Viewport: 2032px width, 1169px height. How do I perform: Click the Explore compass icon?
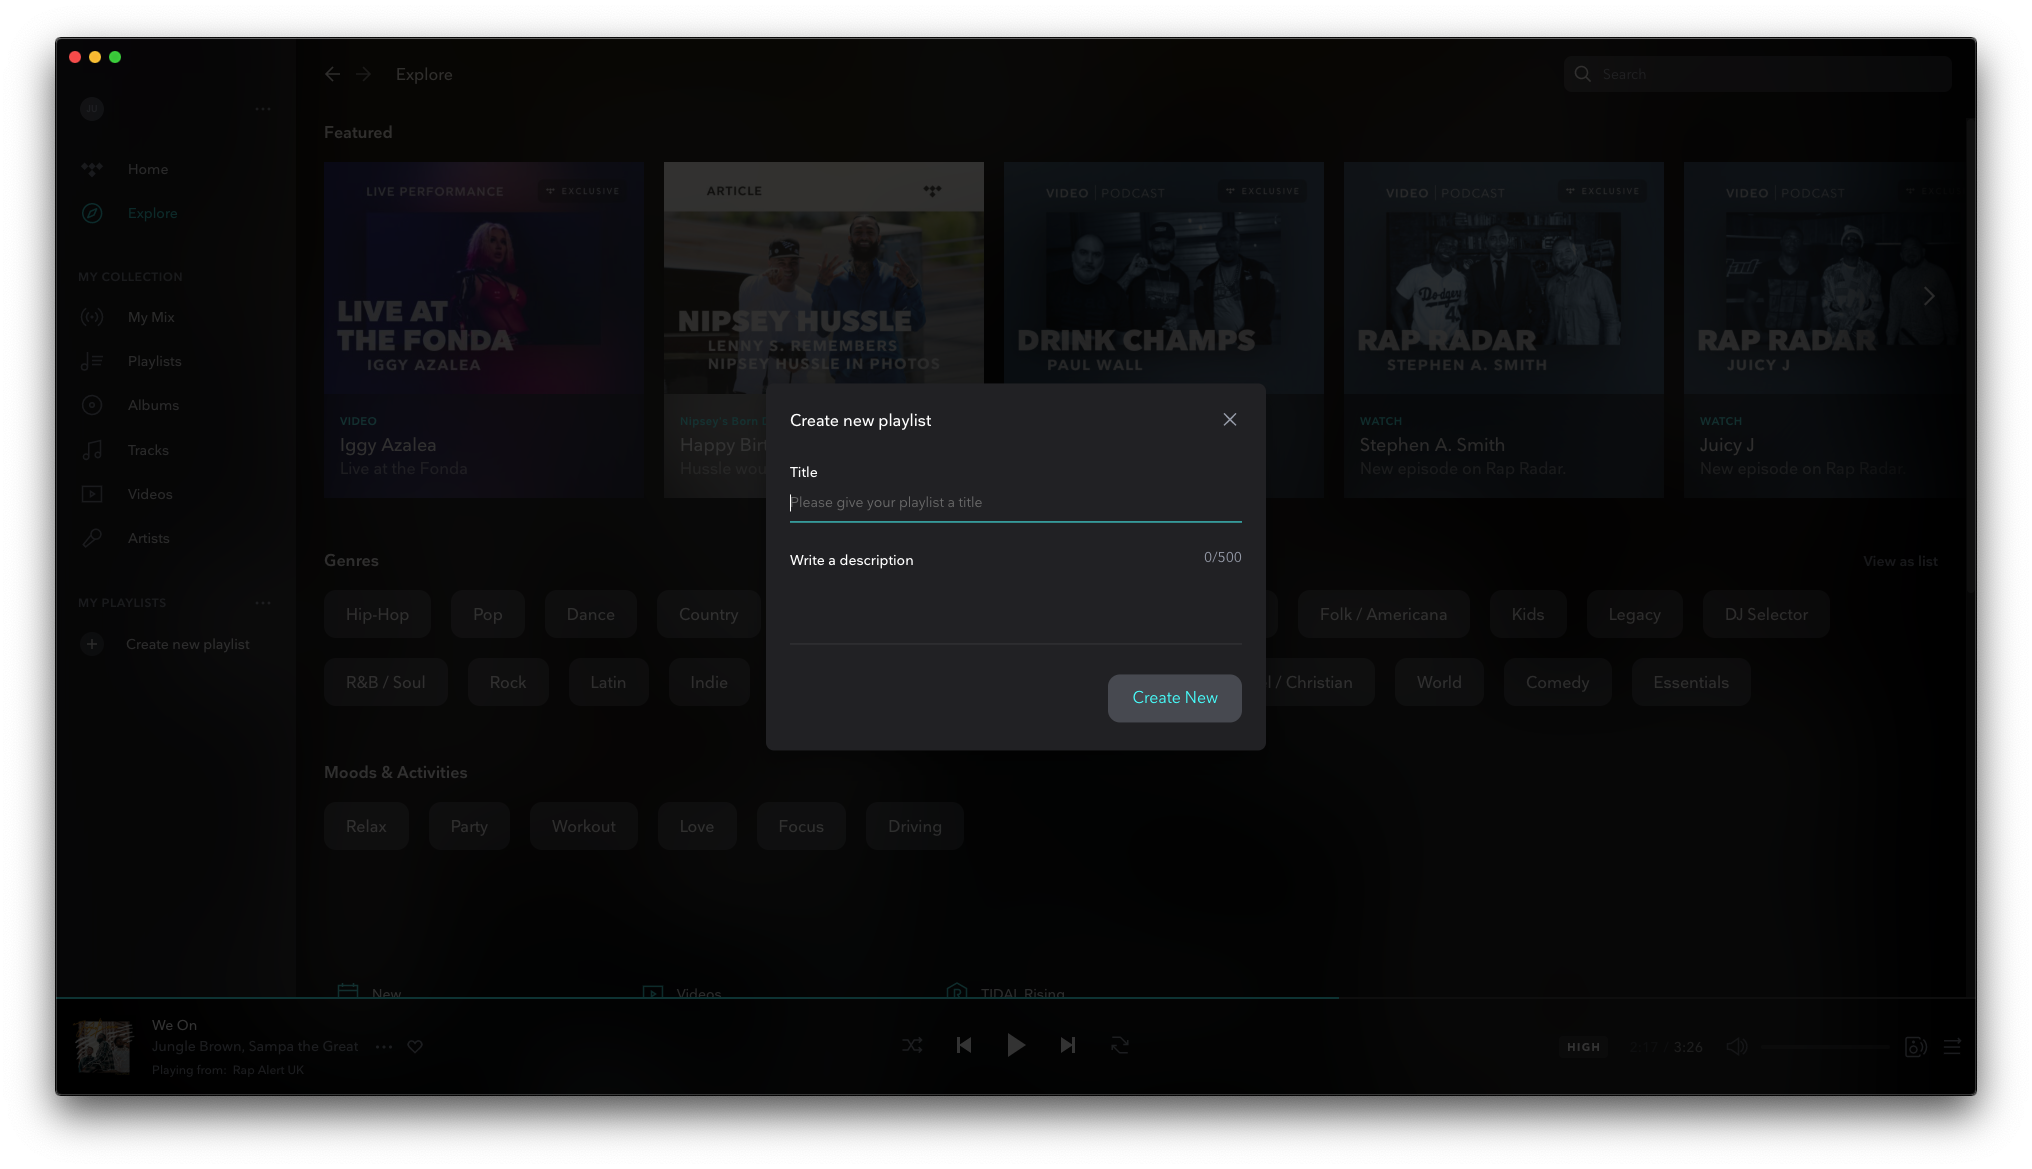92,214
